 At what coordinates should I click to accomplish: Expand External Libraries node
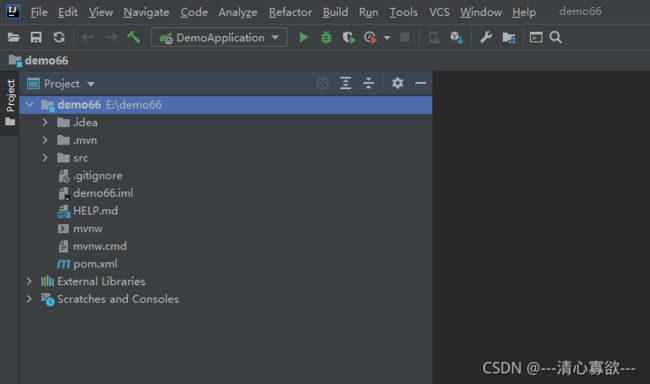point(29,281)
